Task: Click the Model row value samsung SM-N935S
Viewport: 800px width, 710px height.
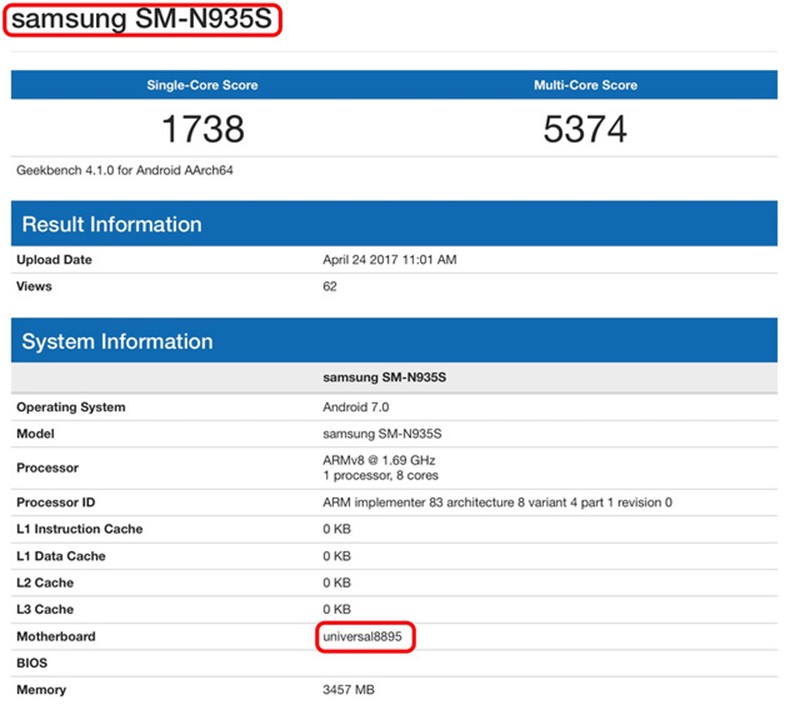Action: pos(382,434)
